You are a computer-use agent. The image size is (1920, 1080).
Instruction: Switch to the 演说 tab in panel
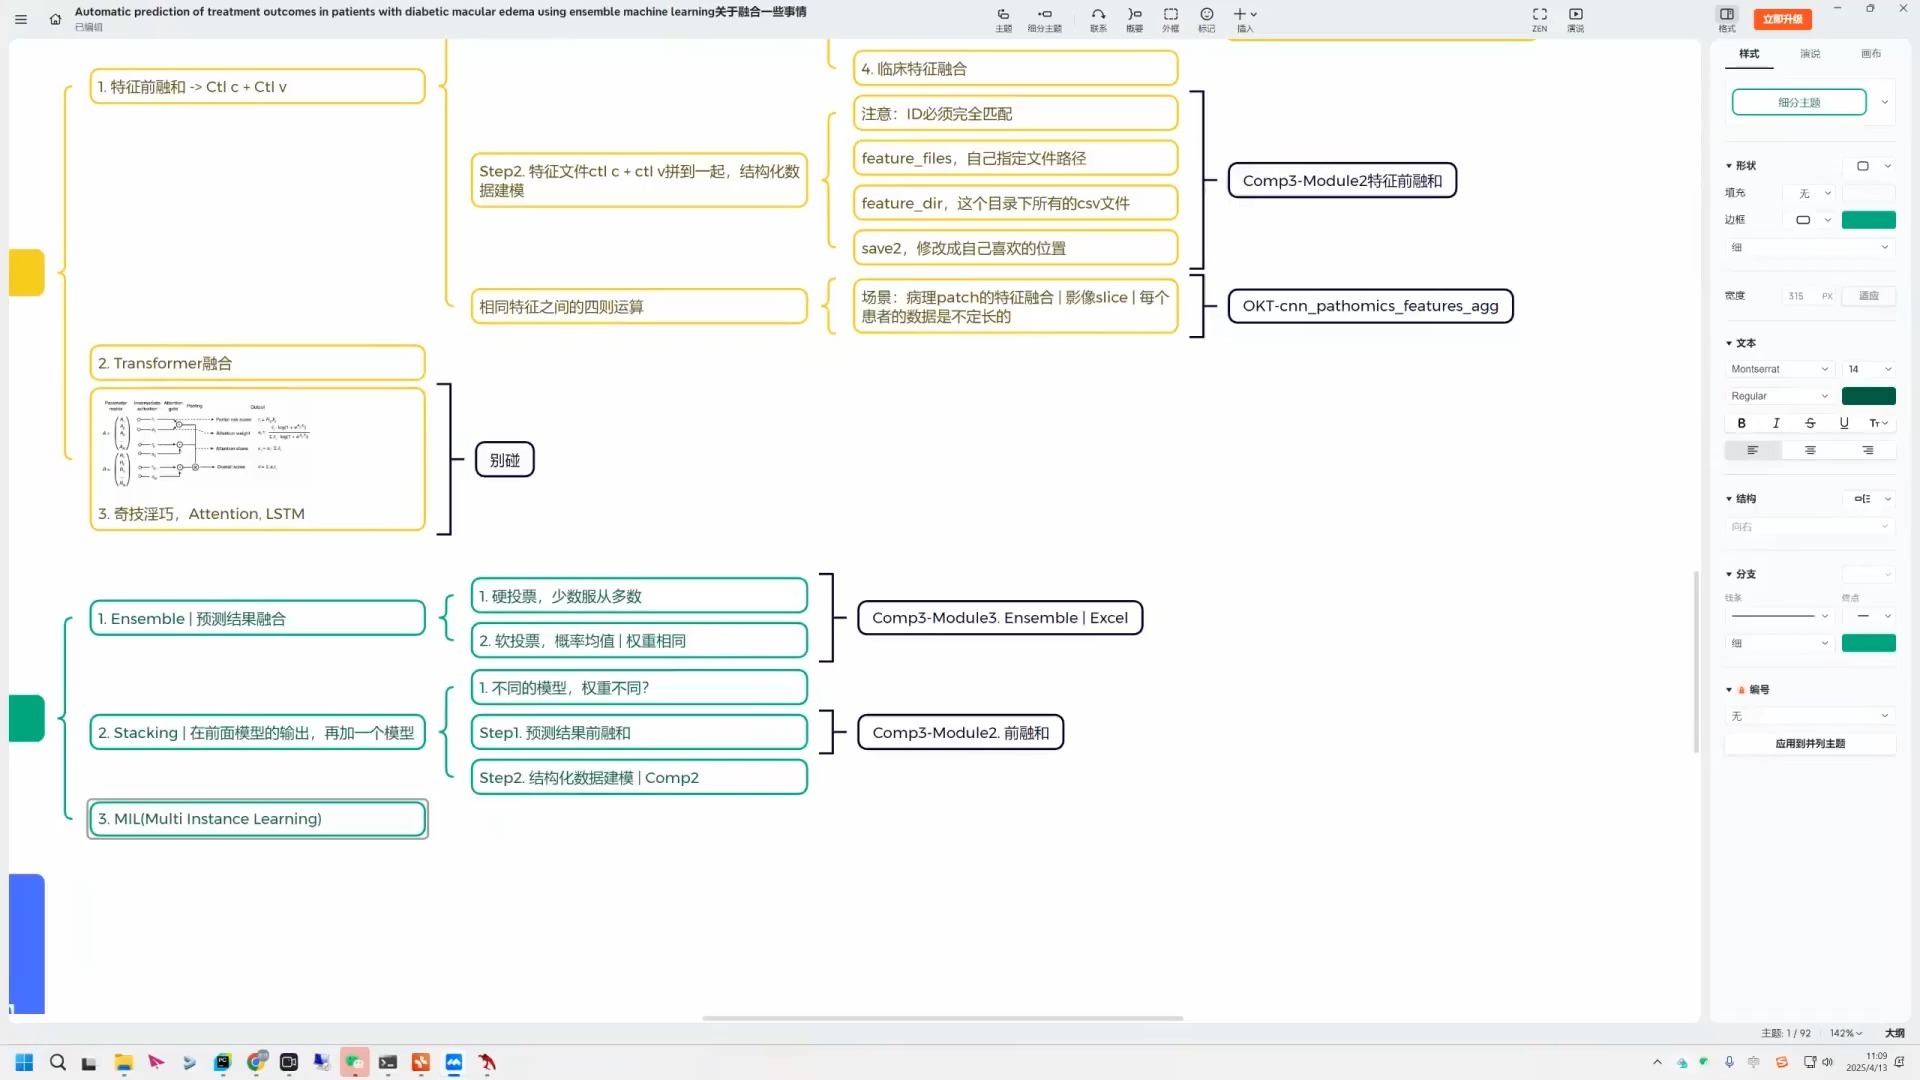tap(1810, 54)
